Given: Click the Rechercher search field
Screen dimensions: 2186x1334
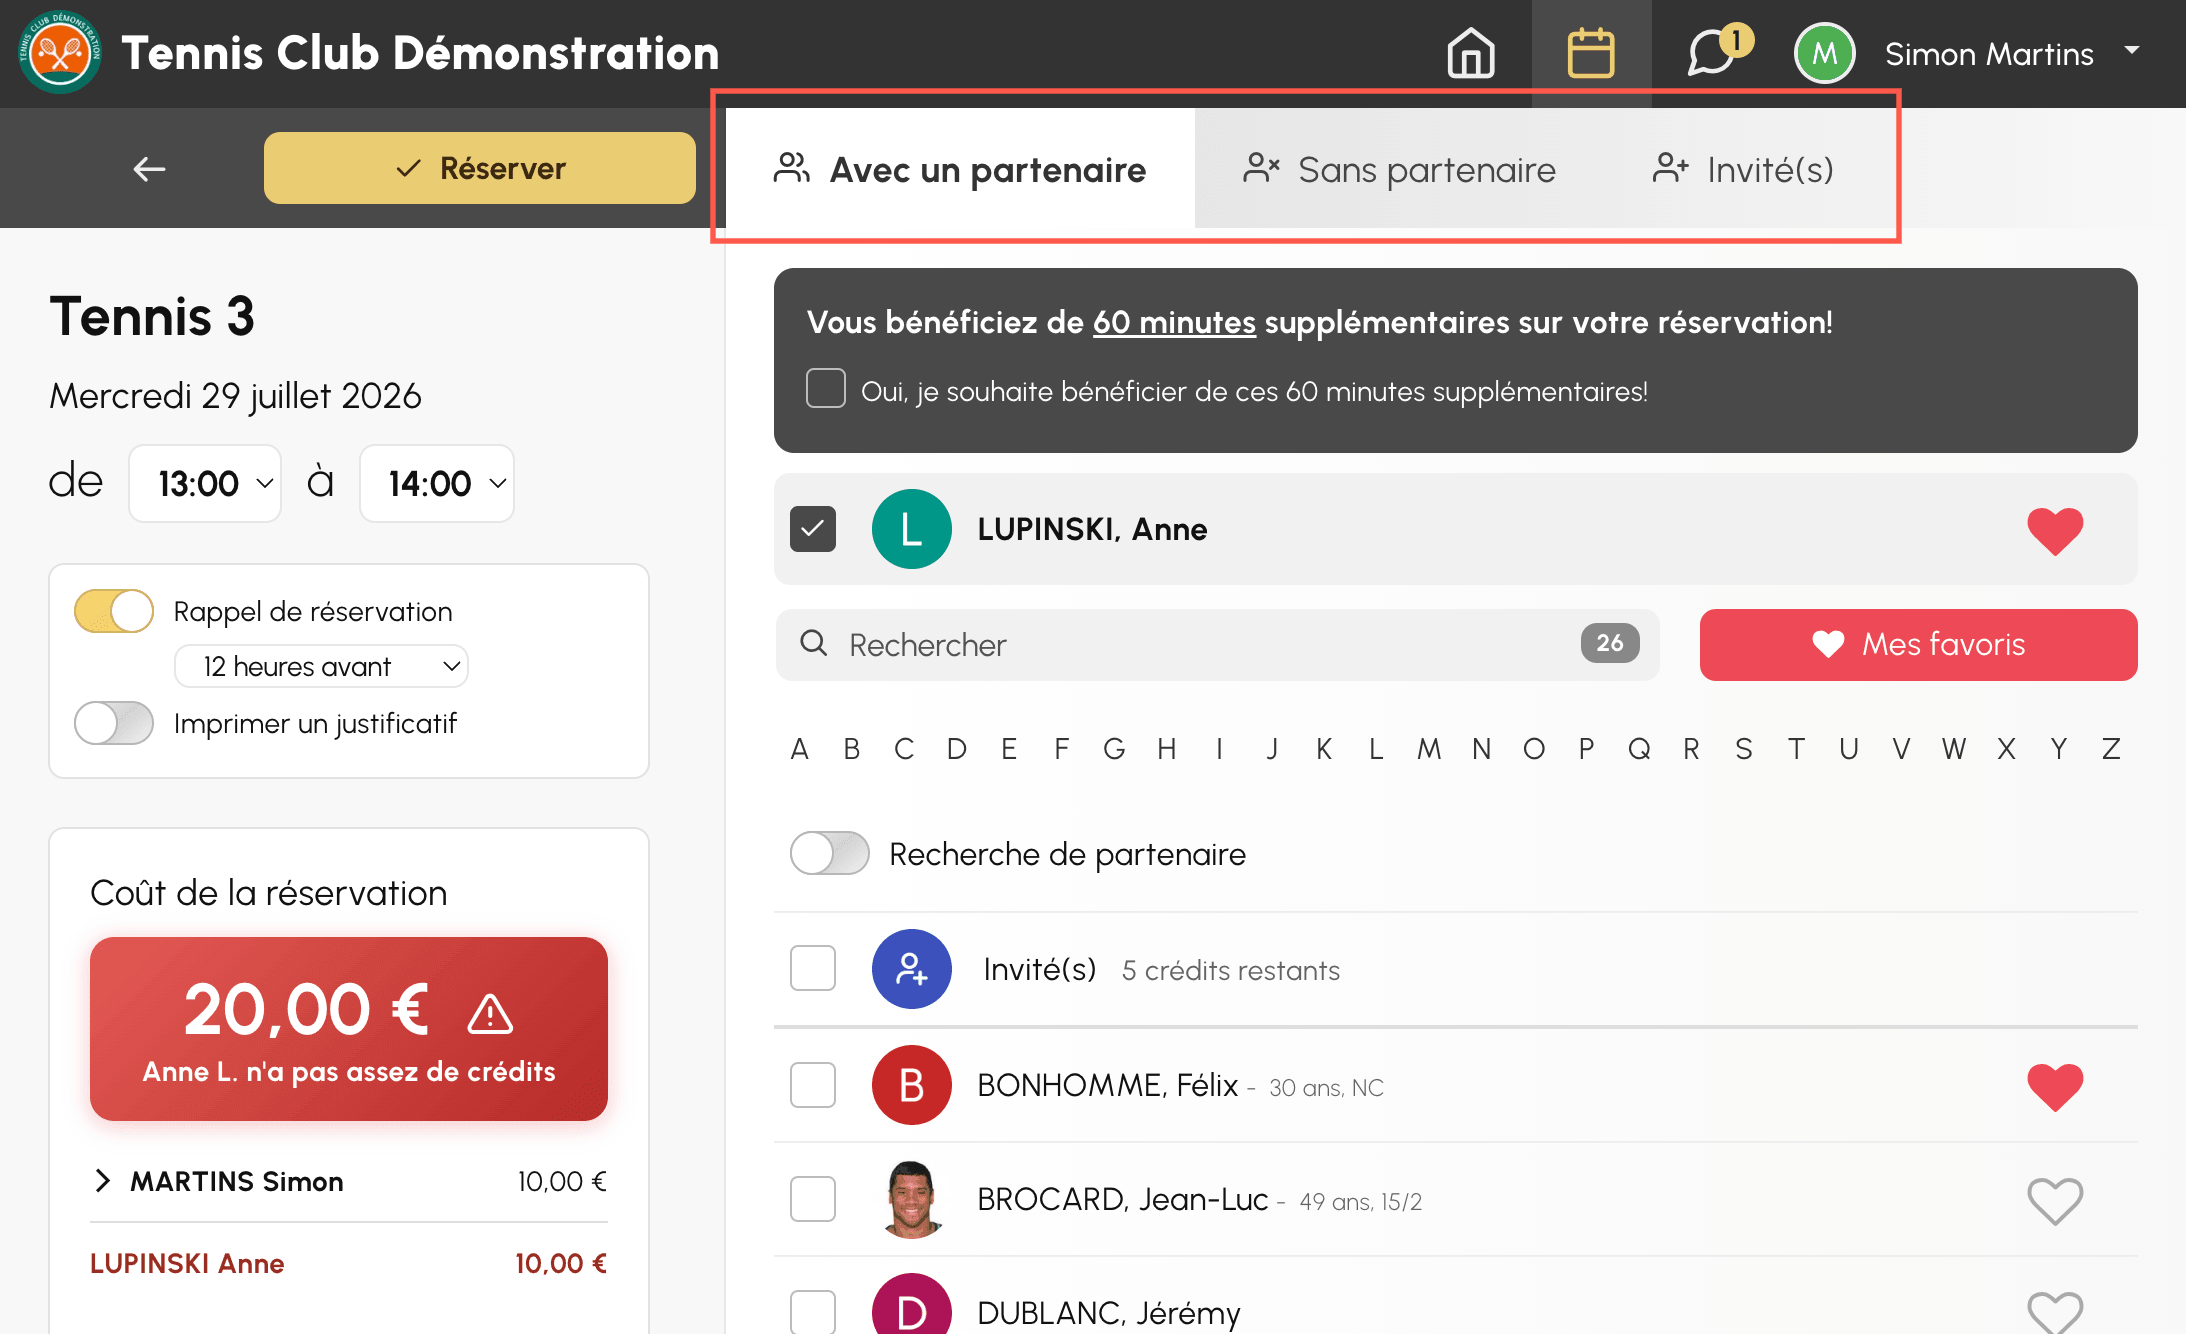Looking at the screenshot, I should pos(1218,645).
